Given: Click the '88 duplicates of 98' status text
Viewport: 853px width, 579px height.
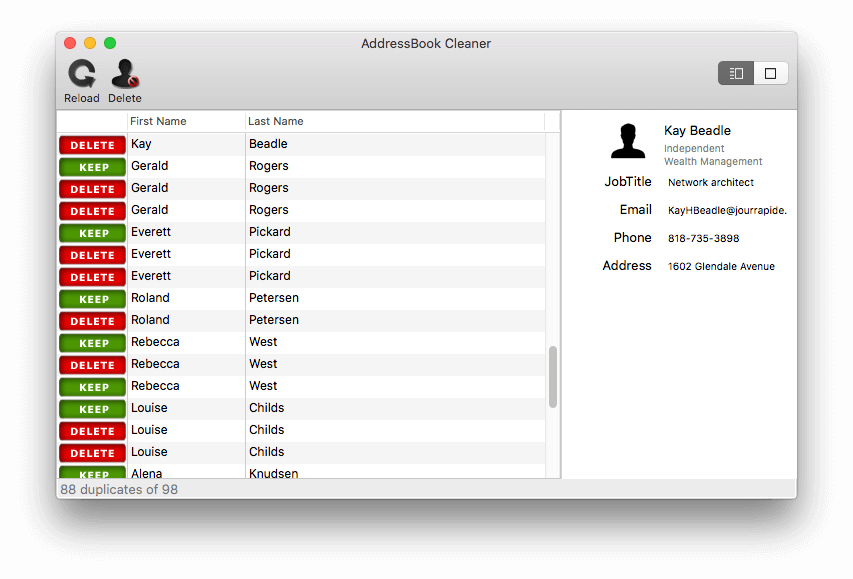Looking at the screenshot, I should [119, 489].
